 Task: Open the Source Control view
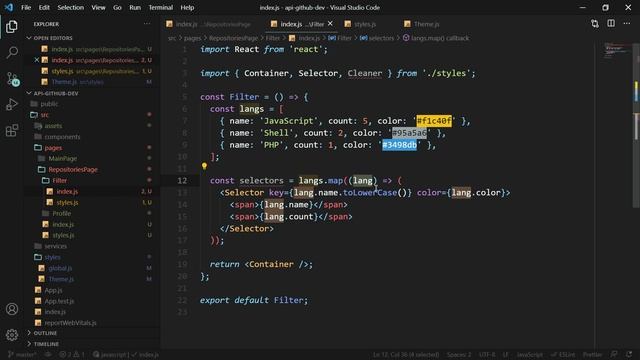click(x=12, y=79)
